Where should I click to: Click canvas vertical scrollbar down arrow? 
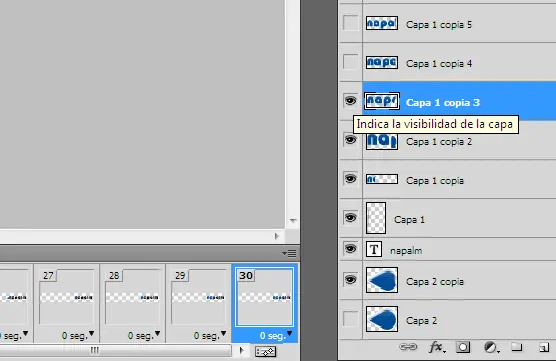coord(293,221)
